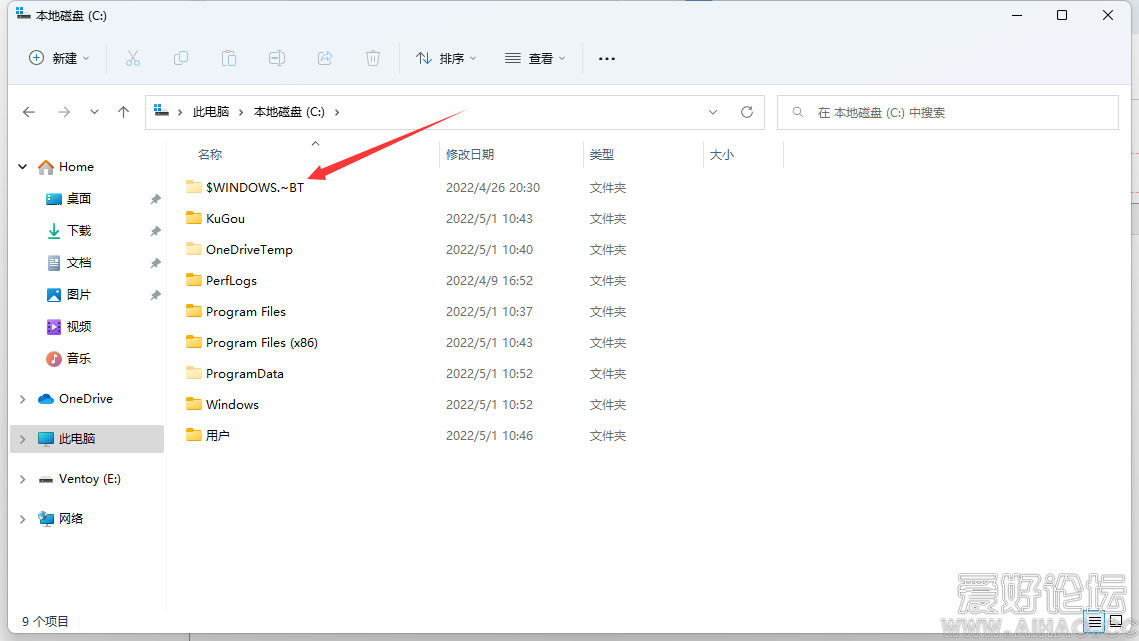Expand Ventoy (E:) in the navigation pane
Screen dimensions: 1139x641
(x=22, y=478)
